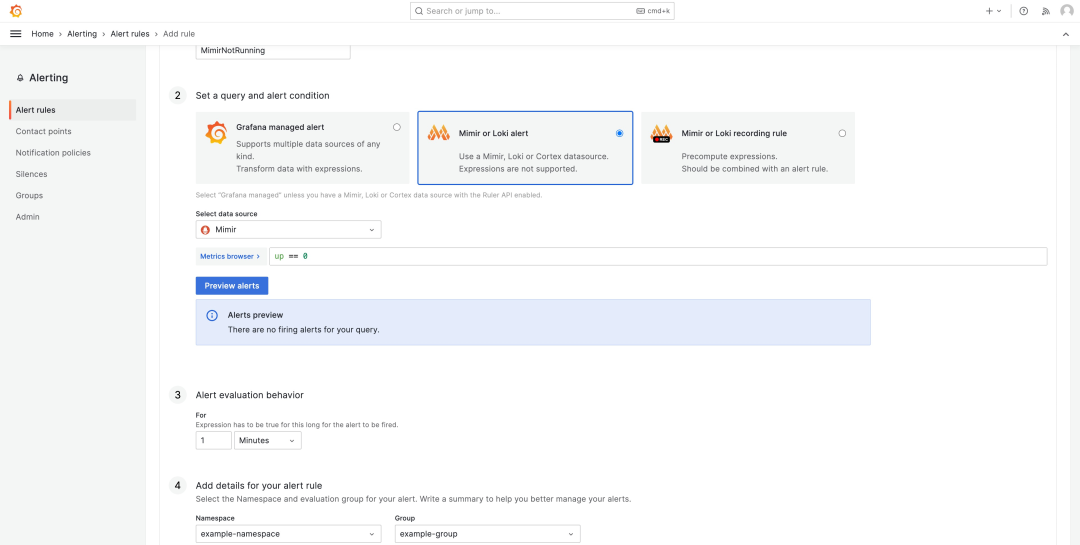
Task: Open the hamburger navigation menu
Action: pos(15,34)
